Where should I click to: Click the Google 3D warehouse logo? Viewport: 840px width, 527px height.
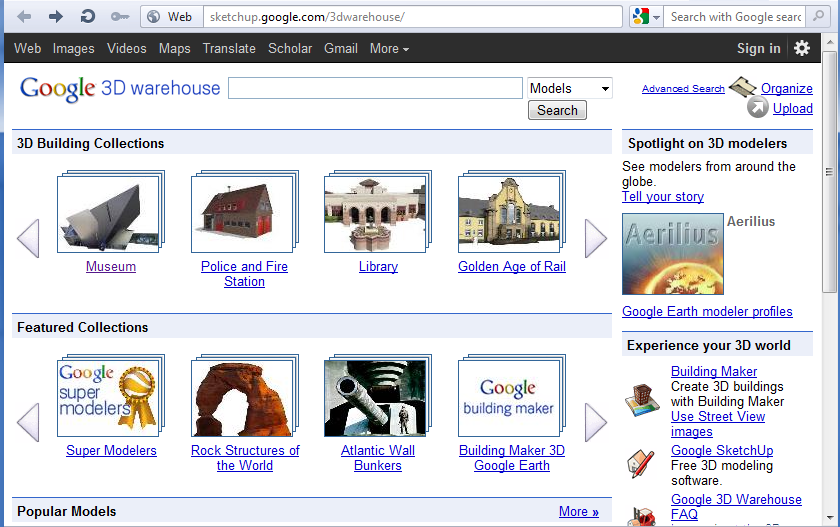(120, 88)
